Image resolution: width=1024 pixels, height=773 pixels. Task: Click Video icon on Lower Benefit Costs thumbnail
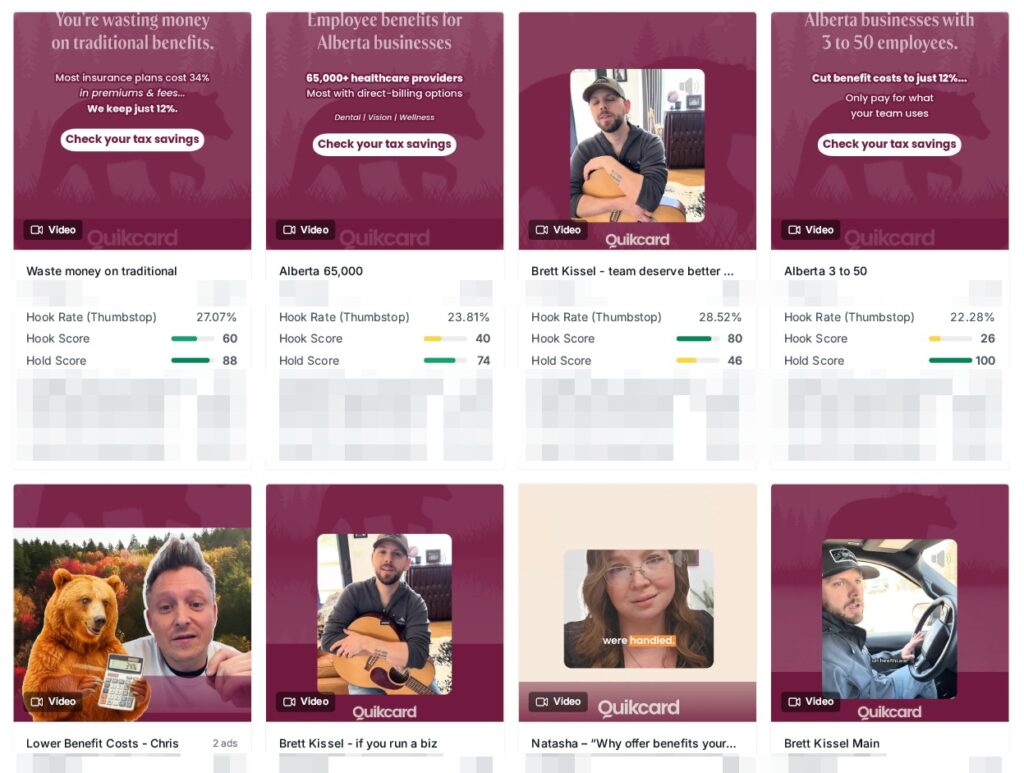pos(37,701)
